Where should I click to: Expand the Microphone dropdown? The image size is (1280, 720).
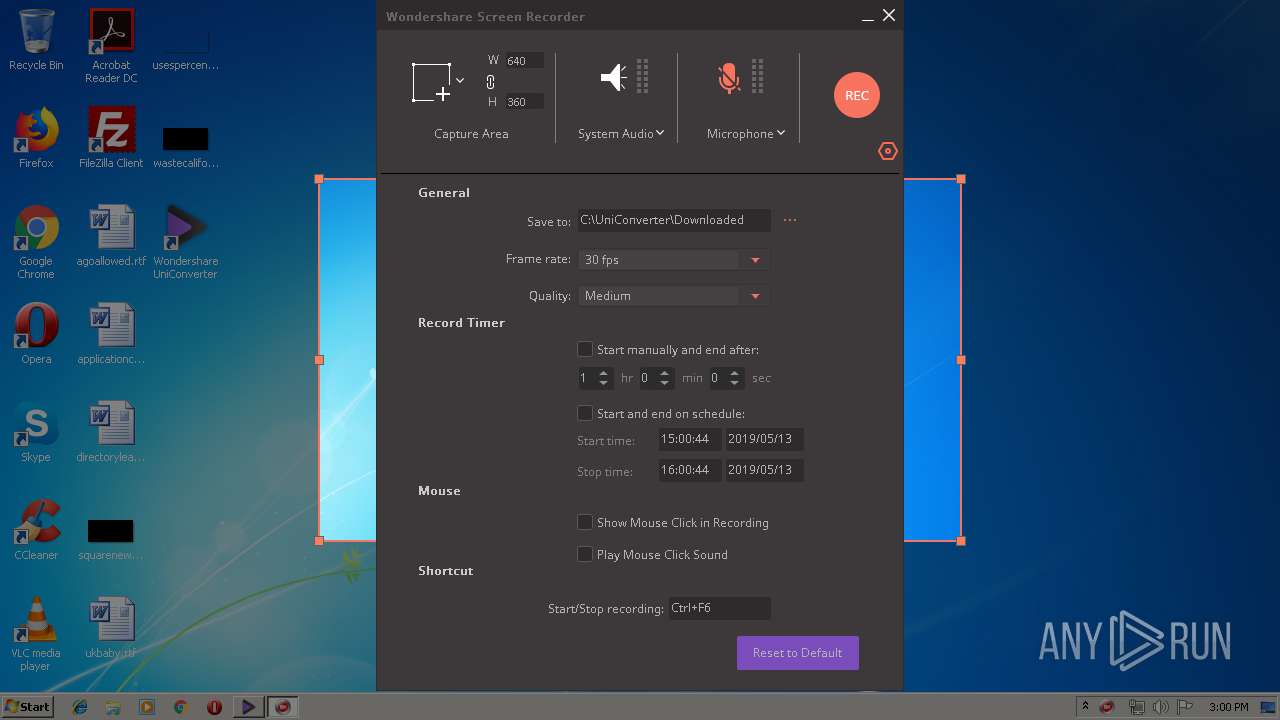point(746,134)
